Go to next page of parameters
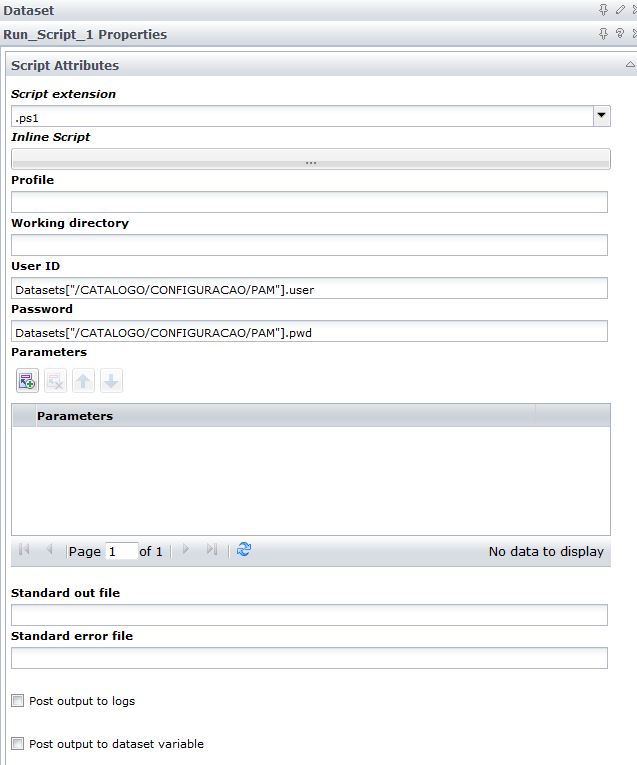The image size is (637, 765). tap(186, 550)
